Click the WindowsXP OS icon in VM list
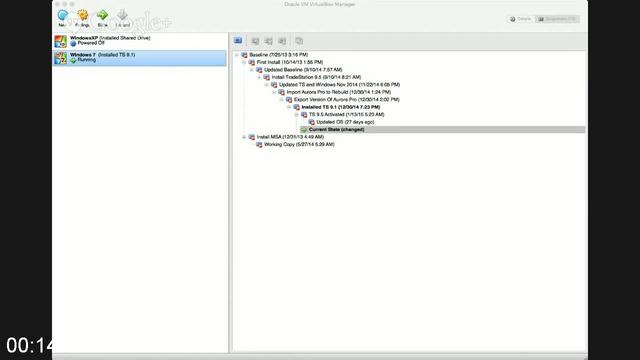Image resolution: width=640 pixels, height=360 pixels. [60, 41]
